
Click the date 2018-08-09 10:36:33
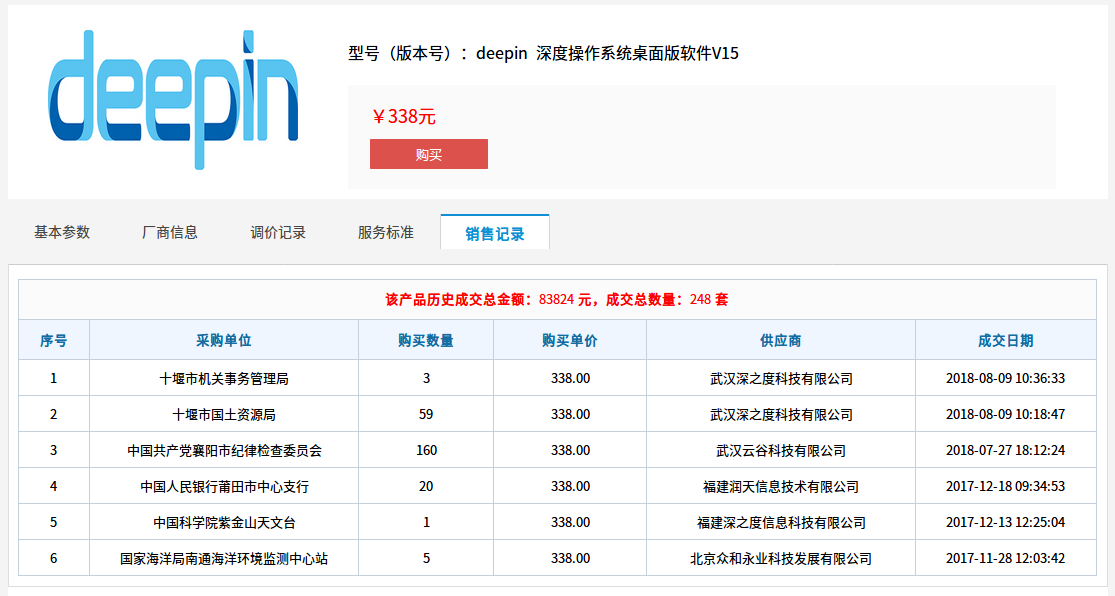(1005, 378)
